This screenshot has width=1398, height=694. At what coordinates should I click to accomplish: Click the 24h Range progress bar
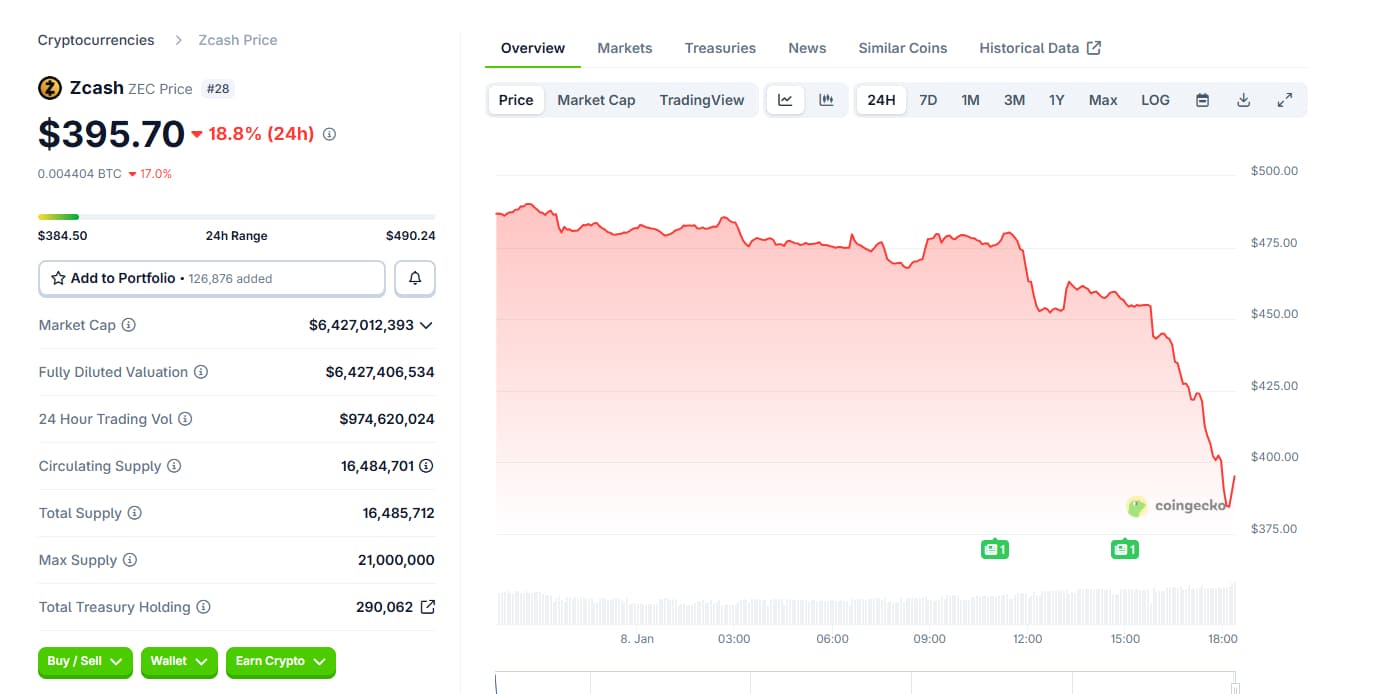(x=236, y=216)
